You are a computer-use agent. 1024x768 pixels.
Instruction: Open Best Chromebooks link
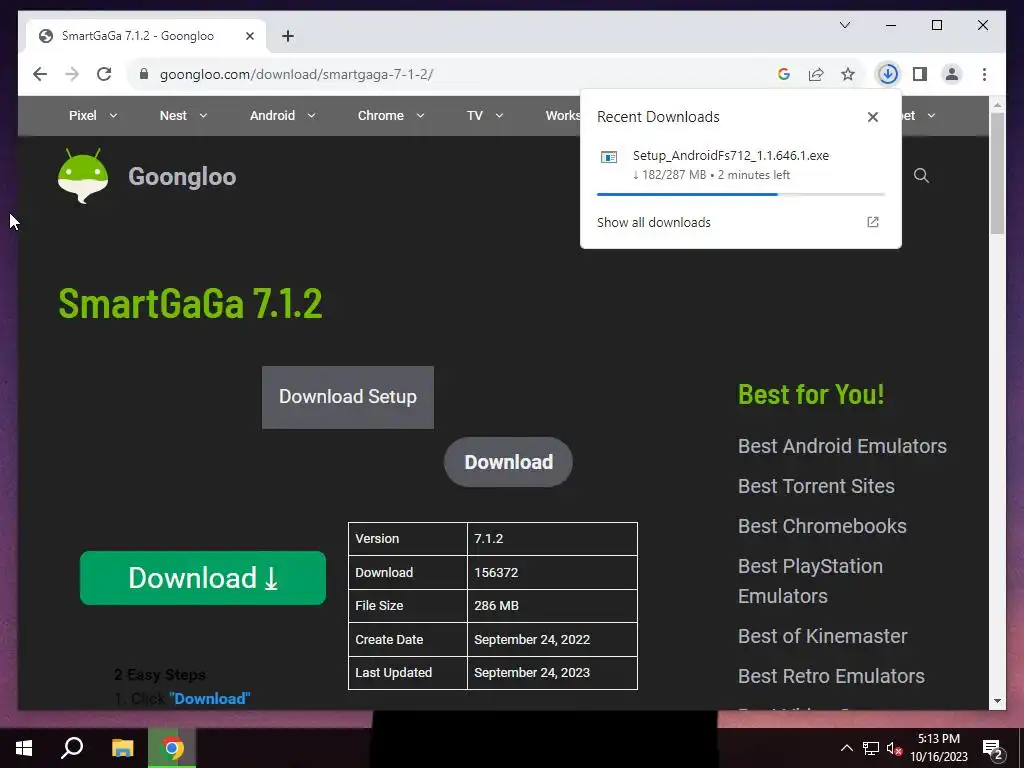point(822,526)
